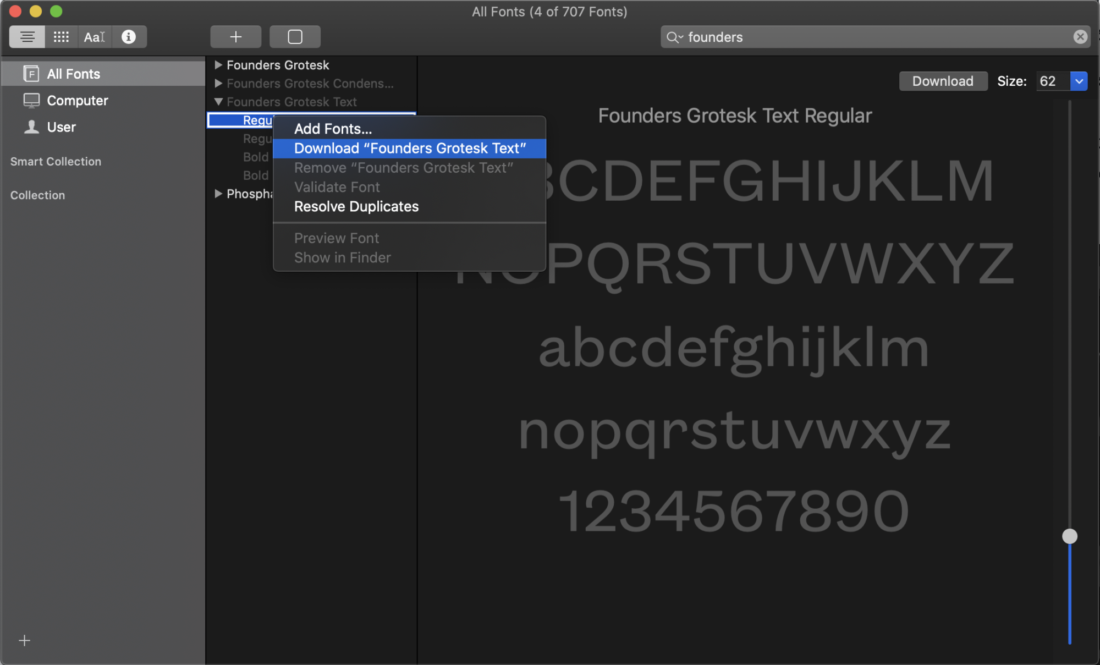Click the All Fonts sidebar icon
The image size is (1100, 665).
31,74
